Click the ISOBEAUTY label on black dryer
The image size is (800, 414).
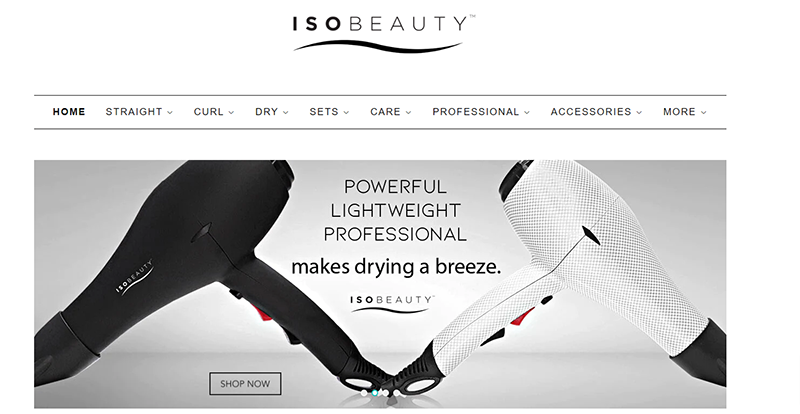point(135,278)
